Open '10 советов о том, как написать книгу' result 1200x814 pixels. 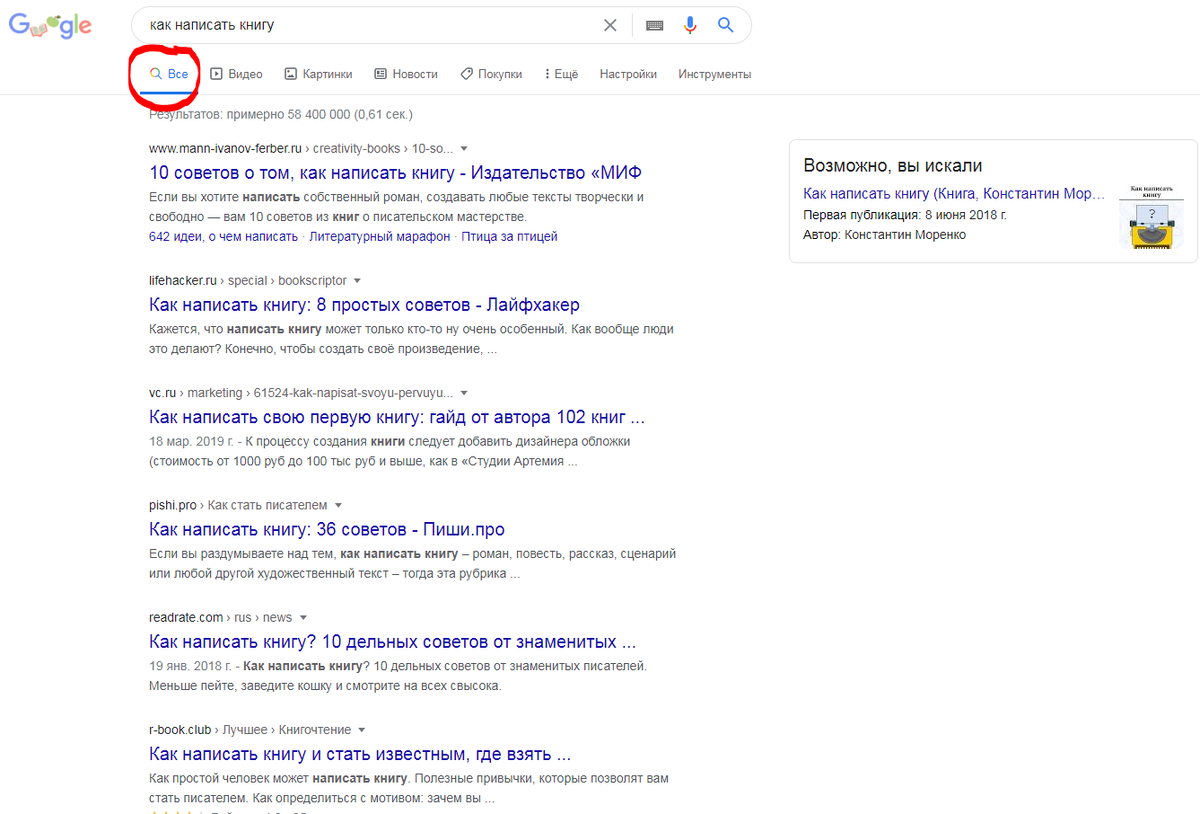(395, 173)
